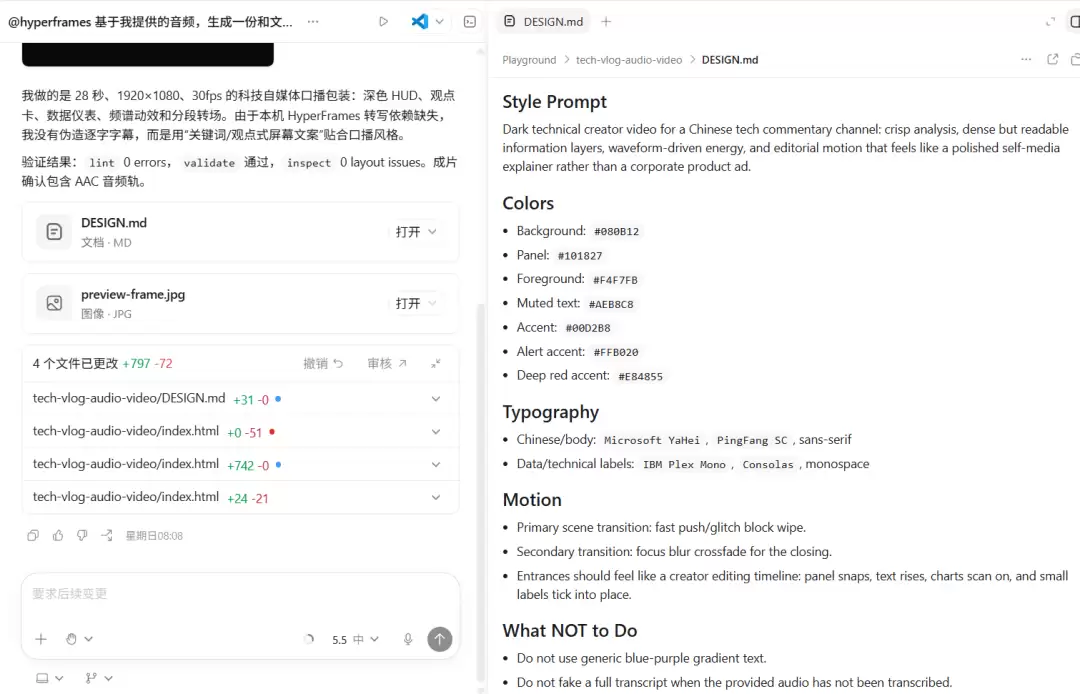Image resolution: width=1080 pixels, height=694 pixels.
Task: Give thumbs up to the response
Action: [x=58, y=535]
